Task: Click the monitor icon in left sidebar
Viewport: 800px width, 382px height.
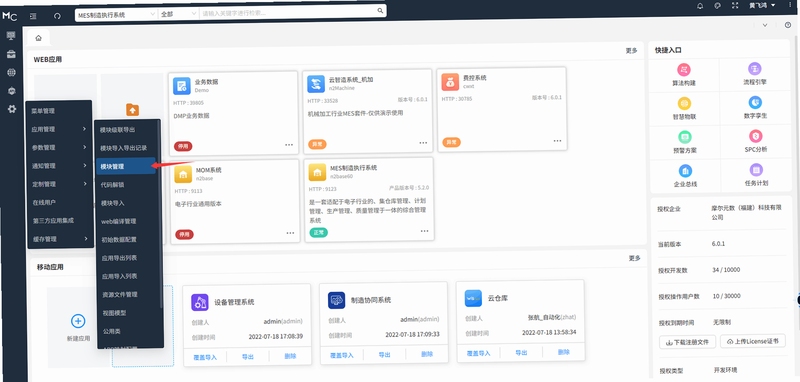Action: [x=11, y=36]
